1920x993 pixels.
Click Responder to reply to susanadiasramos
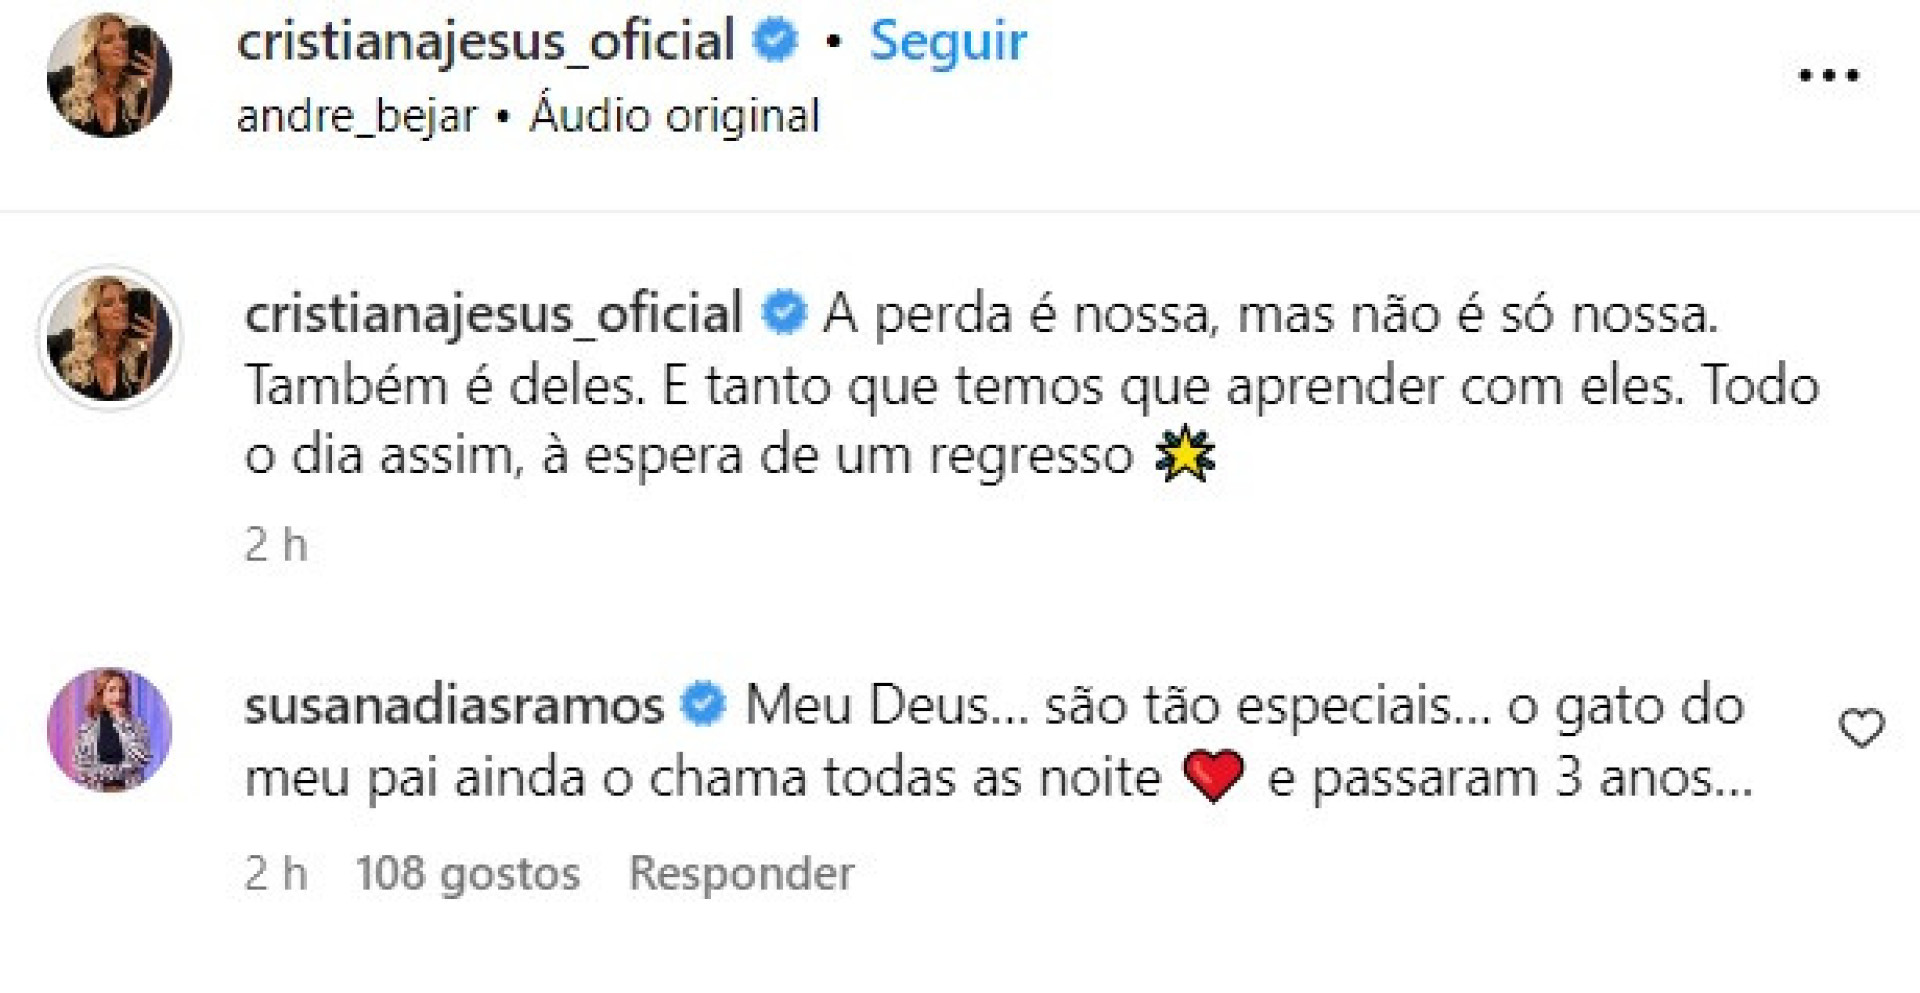(x=740, y=872)
